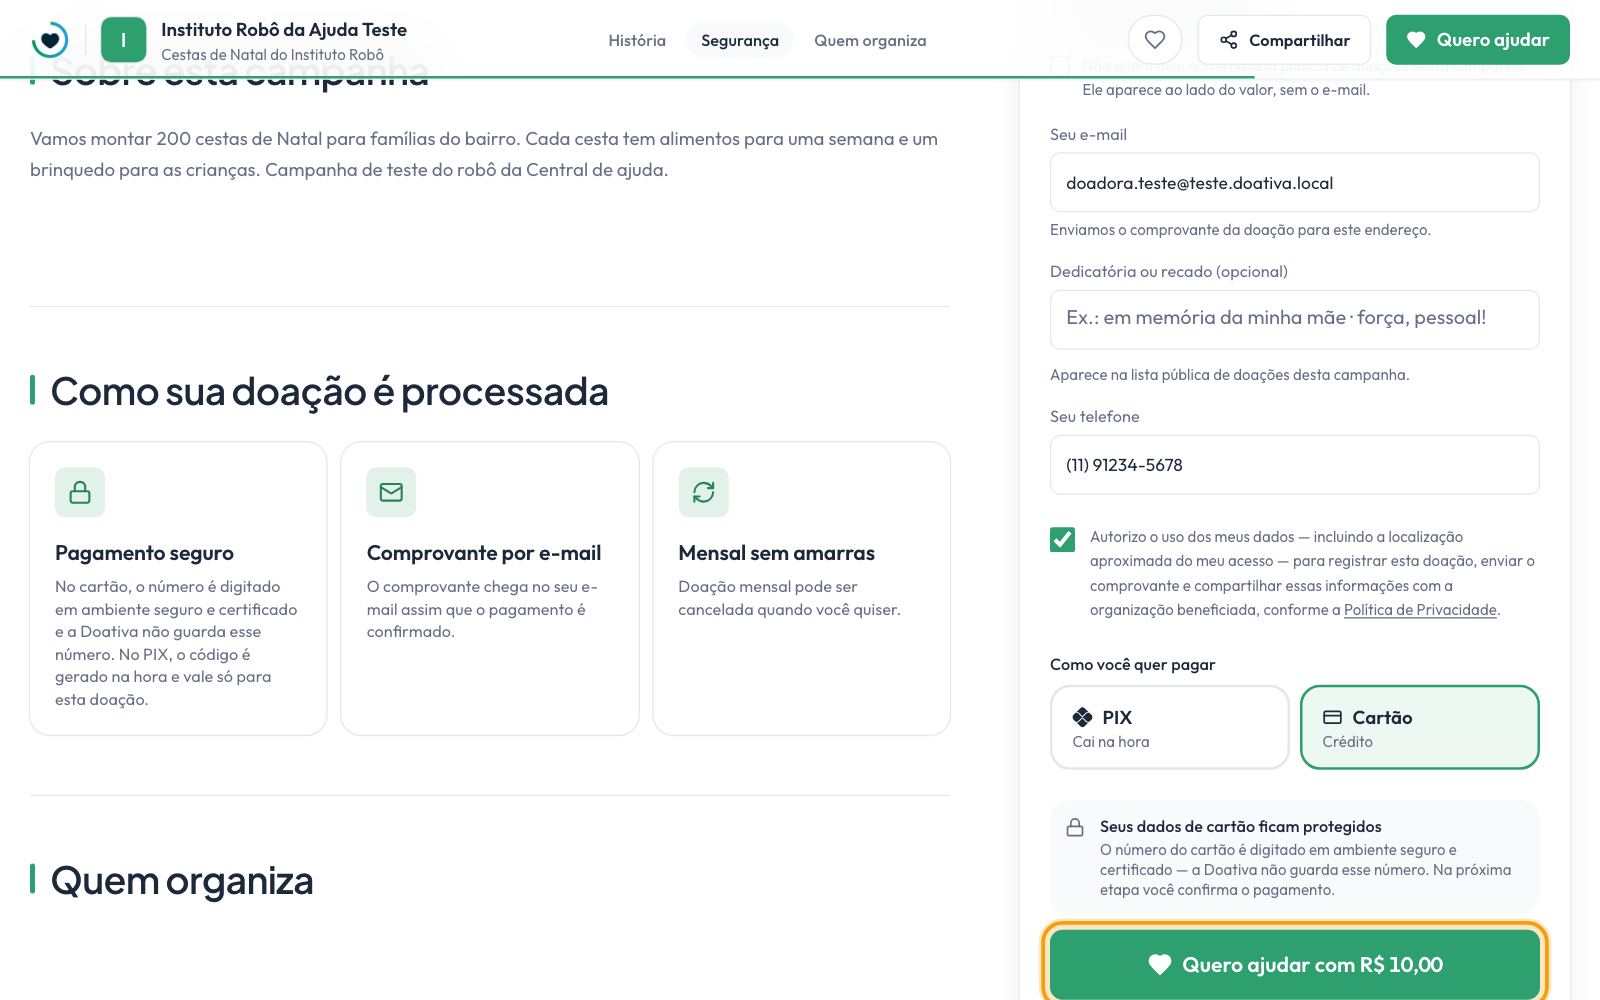1600x1000 pixels.
Task: Click the share icon in Compartilhar
Action: 1229,40
